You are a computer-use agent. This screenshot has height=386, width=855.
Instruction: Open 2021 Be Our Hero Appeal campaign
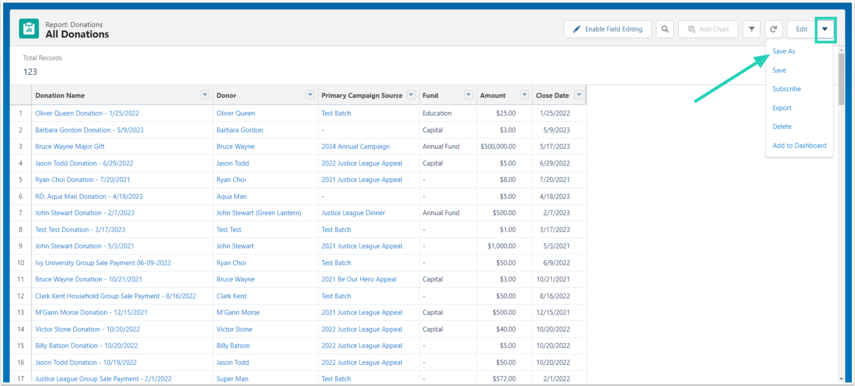click(x=359, y=279)
